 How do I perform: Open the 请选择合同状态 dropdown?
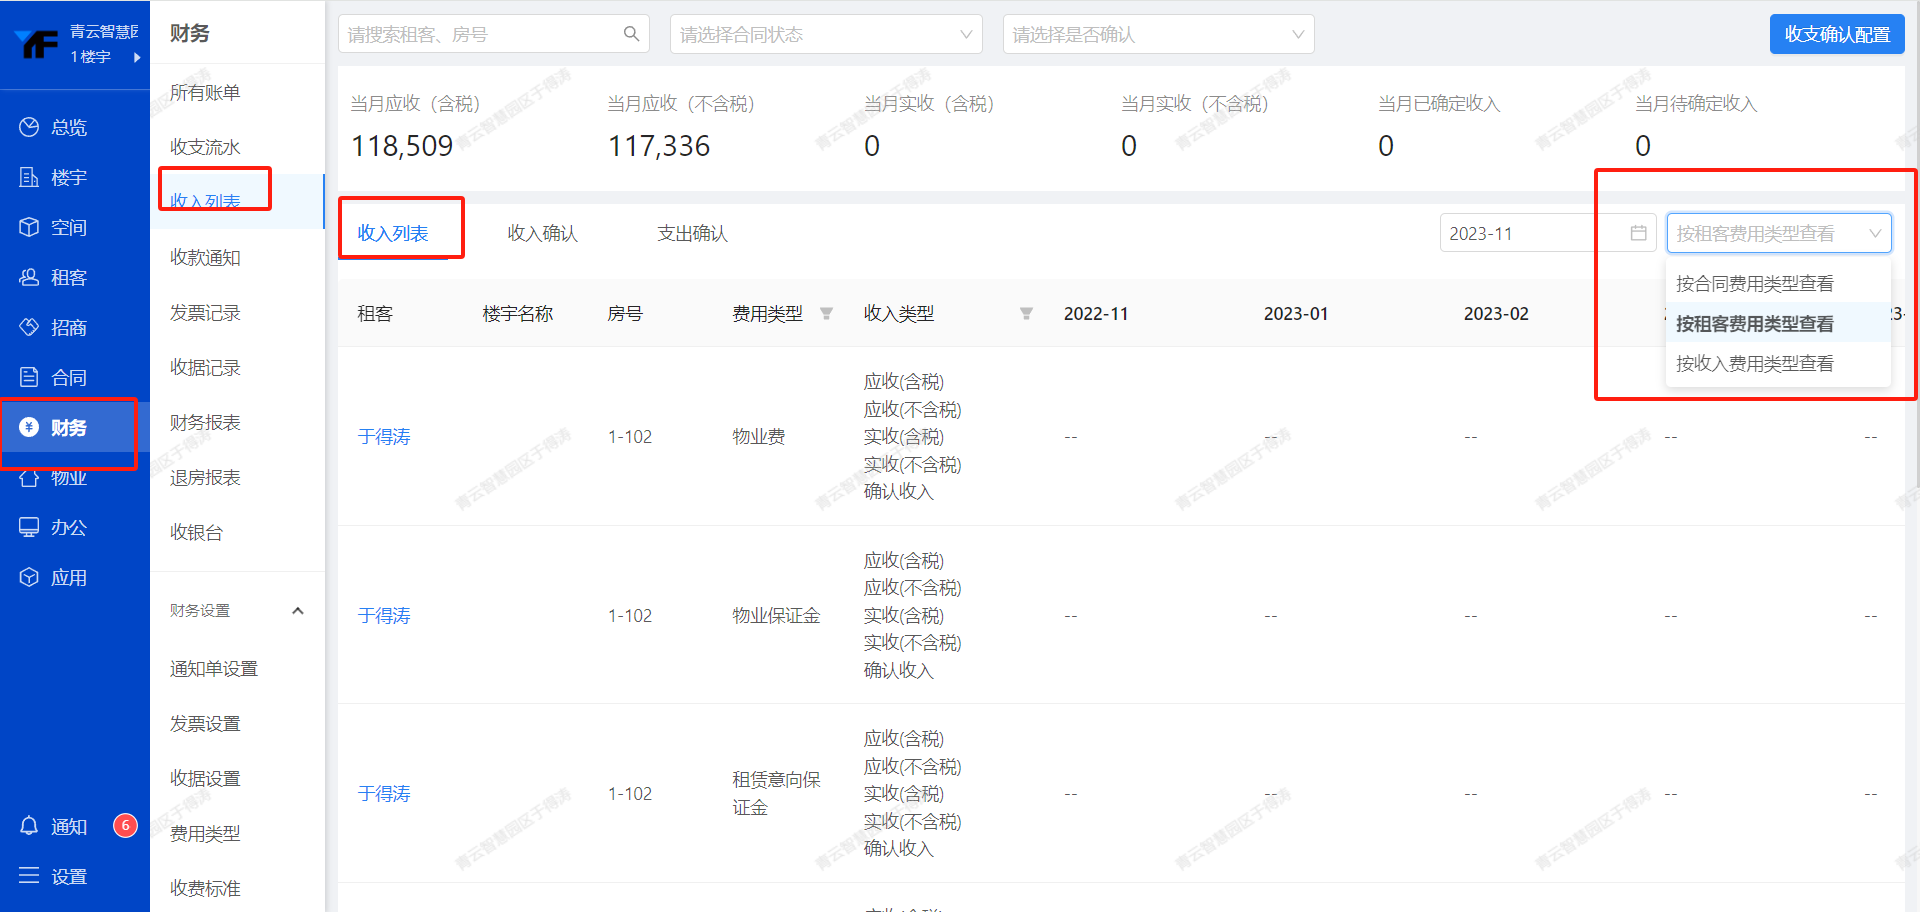click(x=825, y=34)
